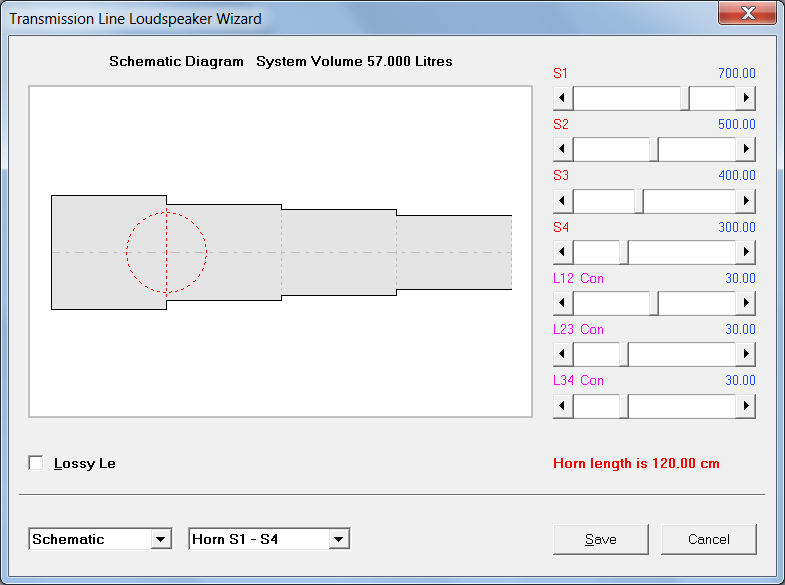Screen dimensions: 785x585
Task: Click the S1 value 700.00
Action: [736, 73]
